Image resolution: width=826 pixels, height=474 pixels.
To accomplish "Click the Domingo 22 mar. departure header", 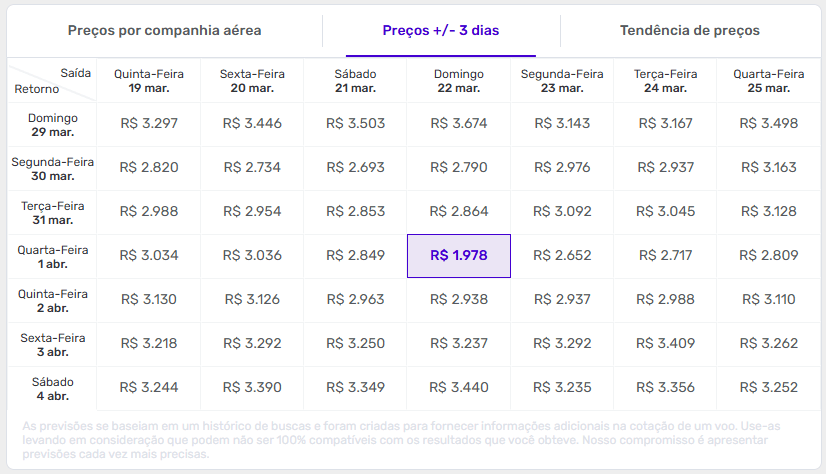I will click(x=459, y=81).
